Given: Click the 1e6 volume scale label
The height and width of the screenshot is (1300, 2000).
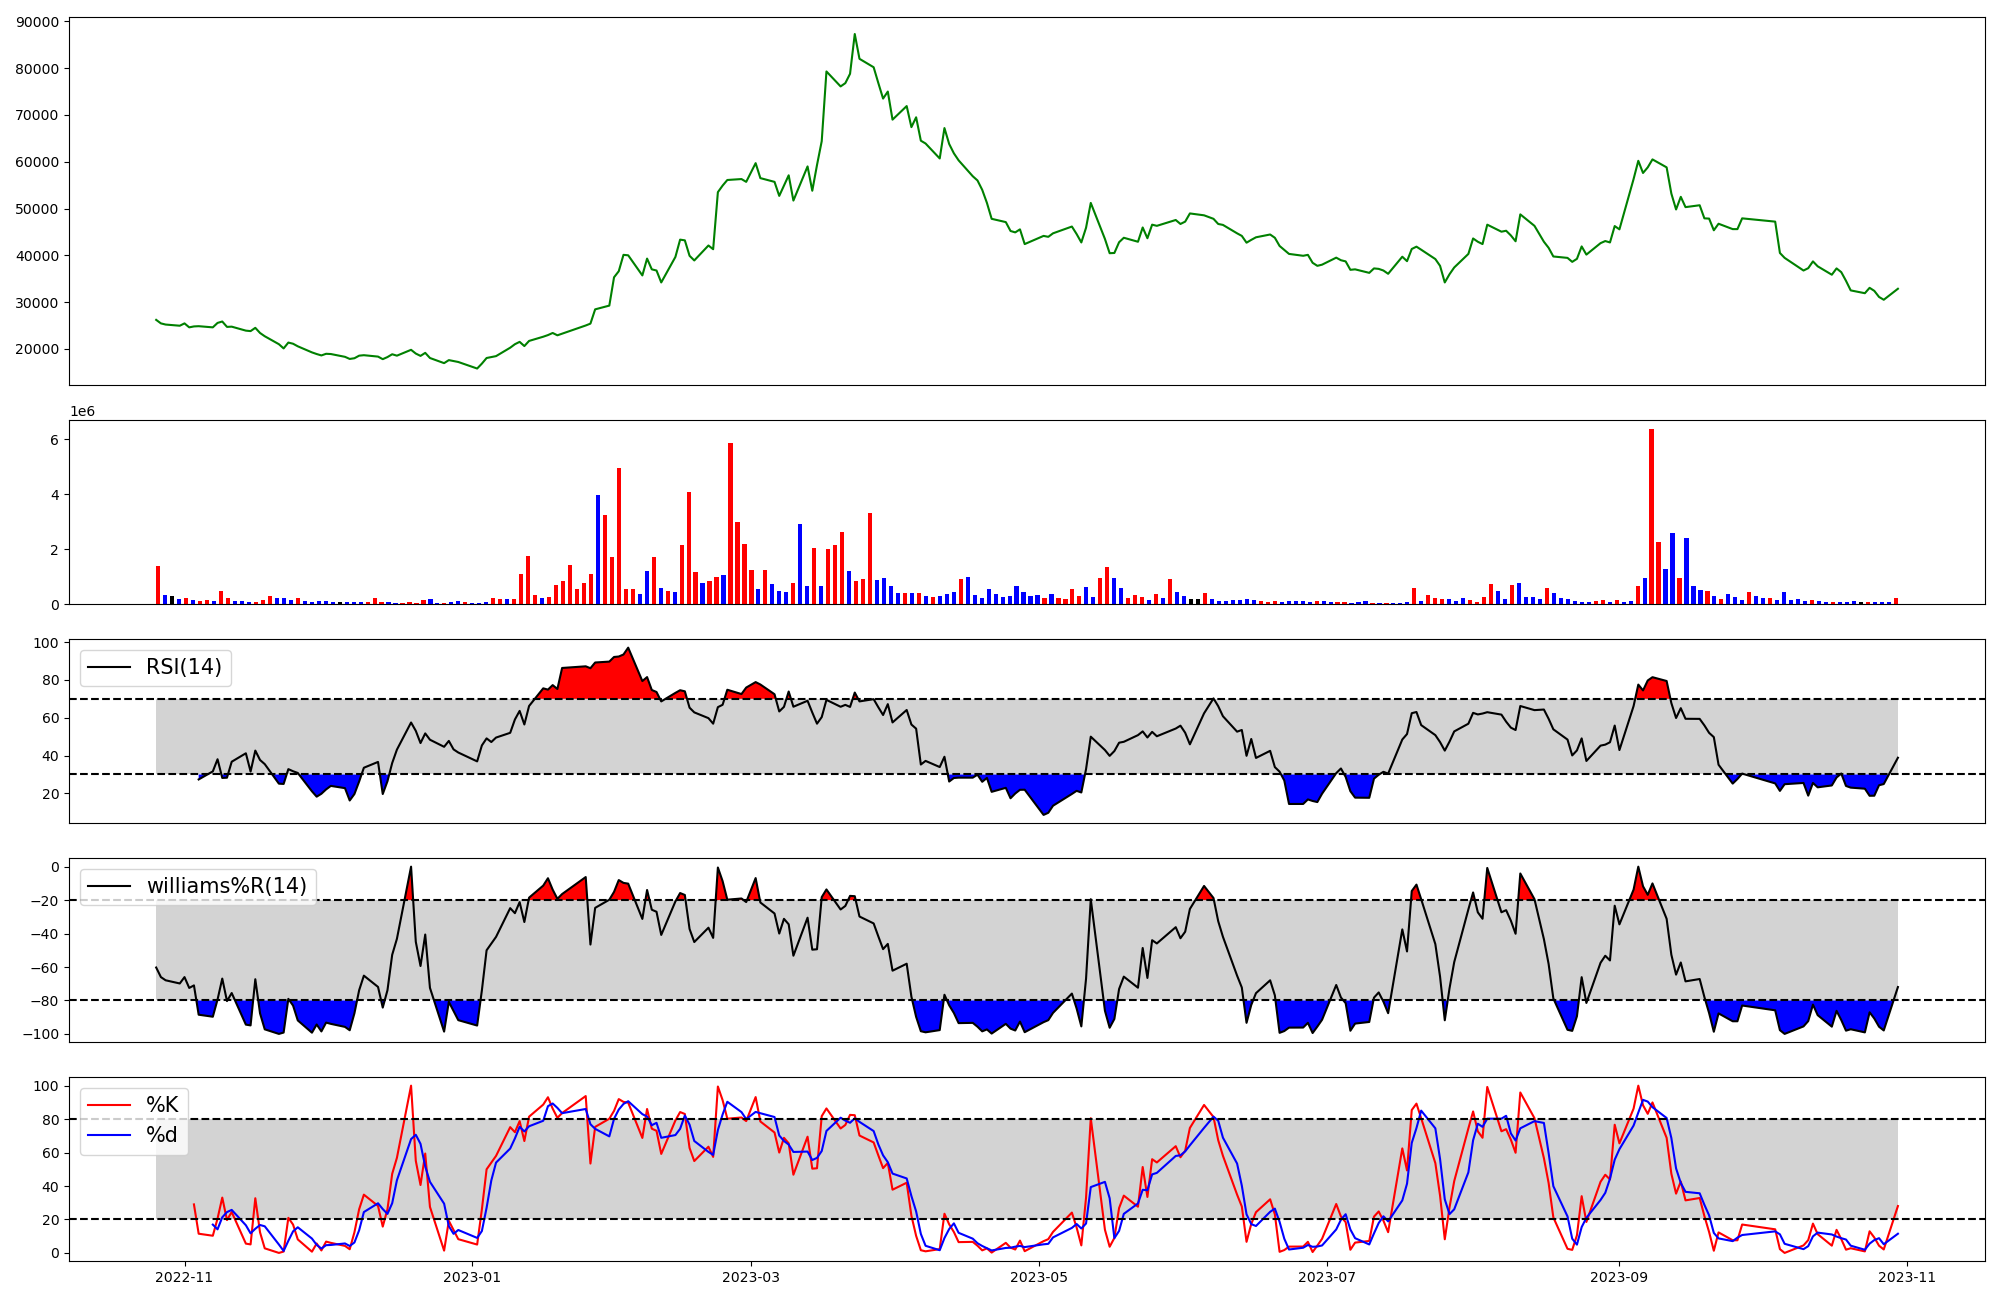Looking at the screenshot, I should 82,412.
